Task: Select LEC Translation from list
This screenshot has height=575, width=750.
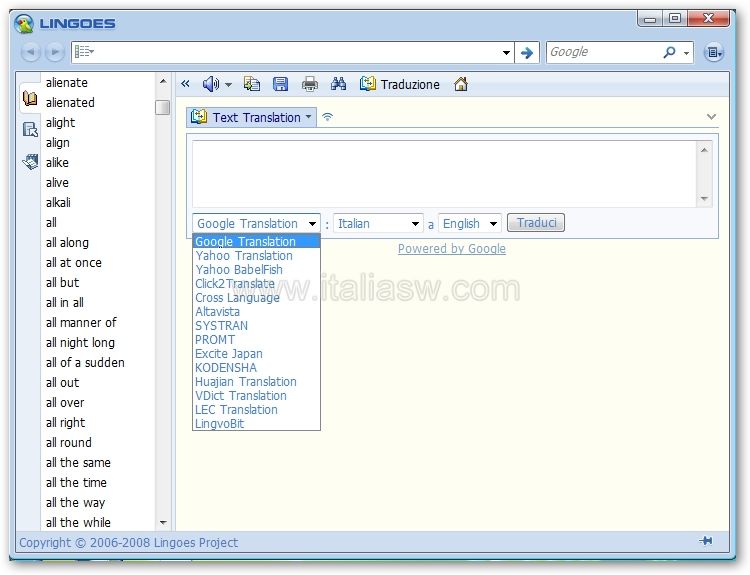Action: pyautogui.click(x=256, y=409)
